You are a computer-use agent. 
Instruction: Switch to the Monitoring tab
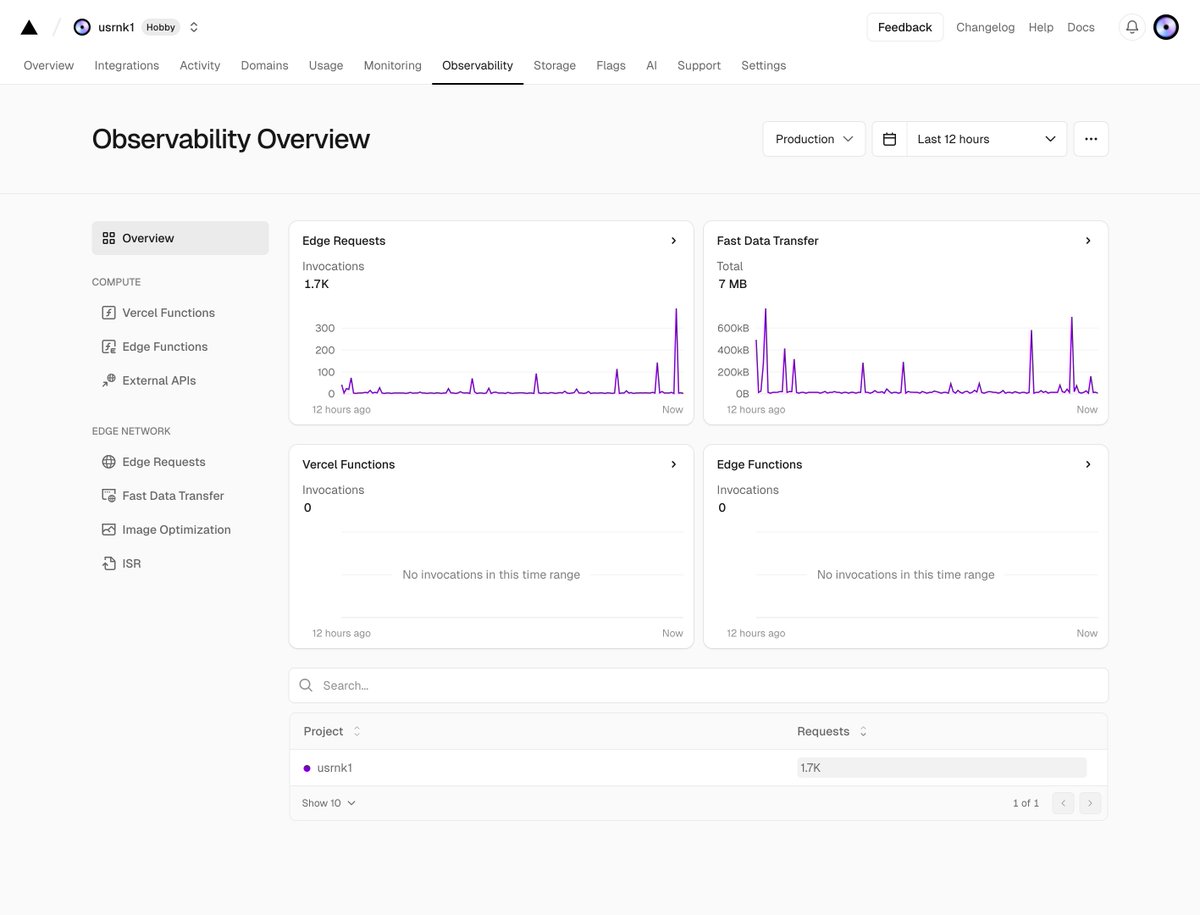393,66
